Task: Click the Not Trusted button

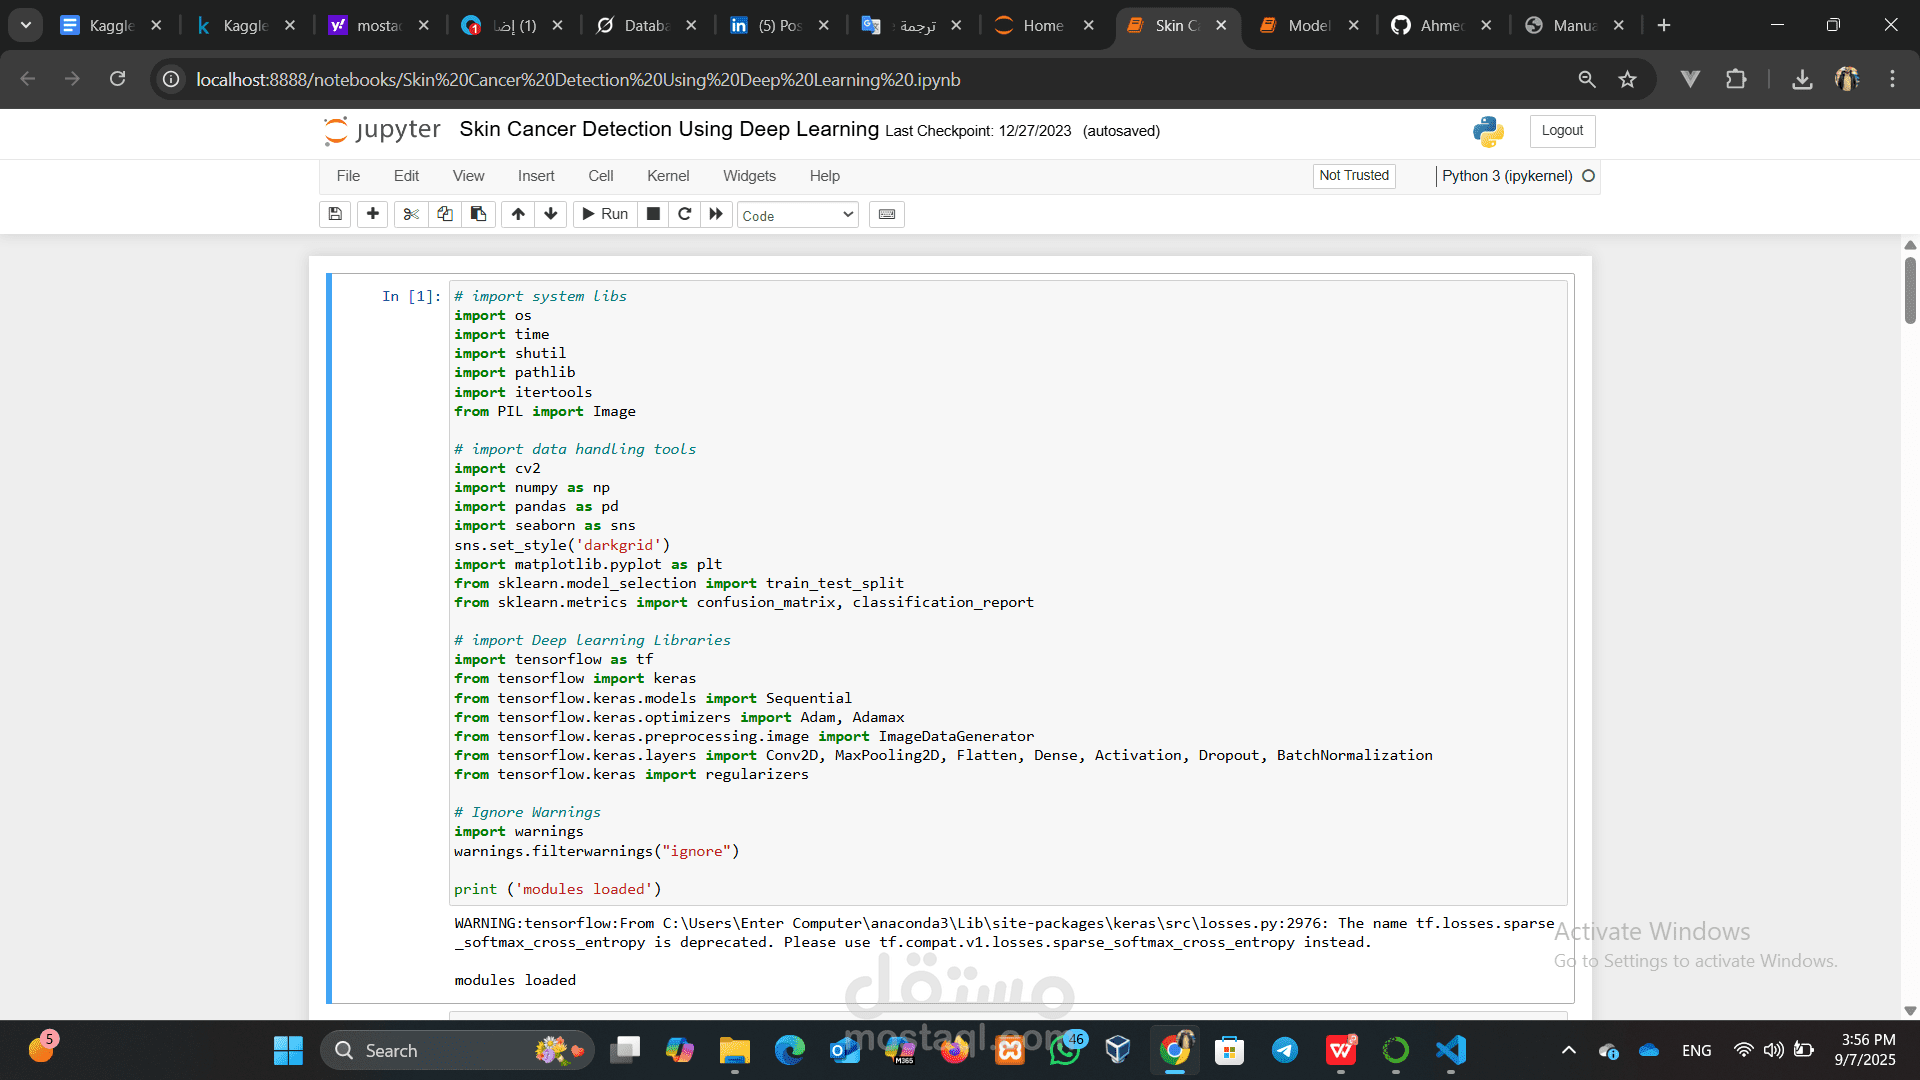Action: (x=1354, y=176)
